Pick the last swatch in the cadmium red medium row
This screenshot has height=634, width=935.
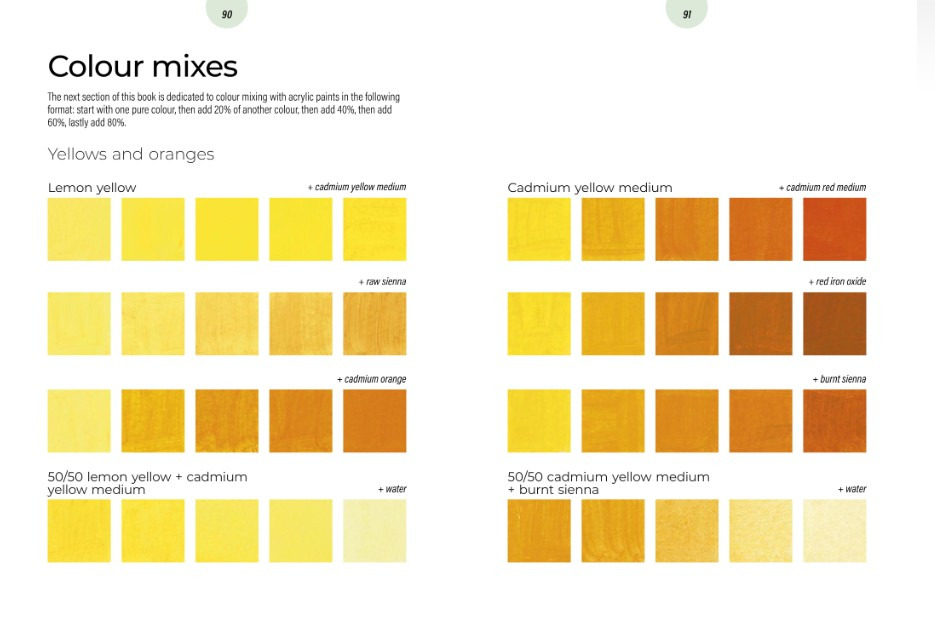[x=834, y=229]
